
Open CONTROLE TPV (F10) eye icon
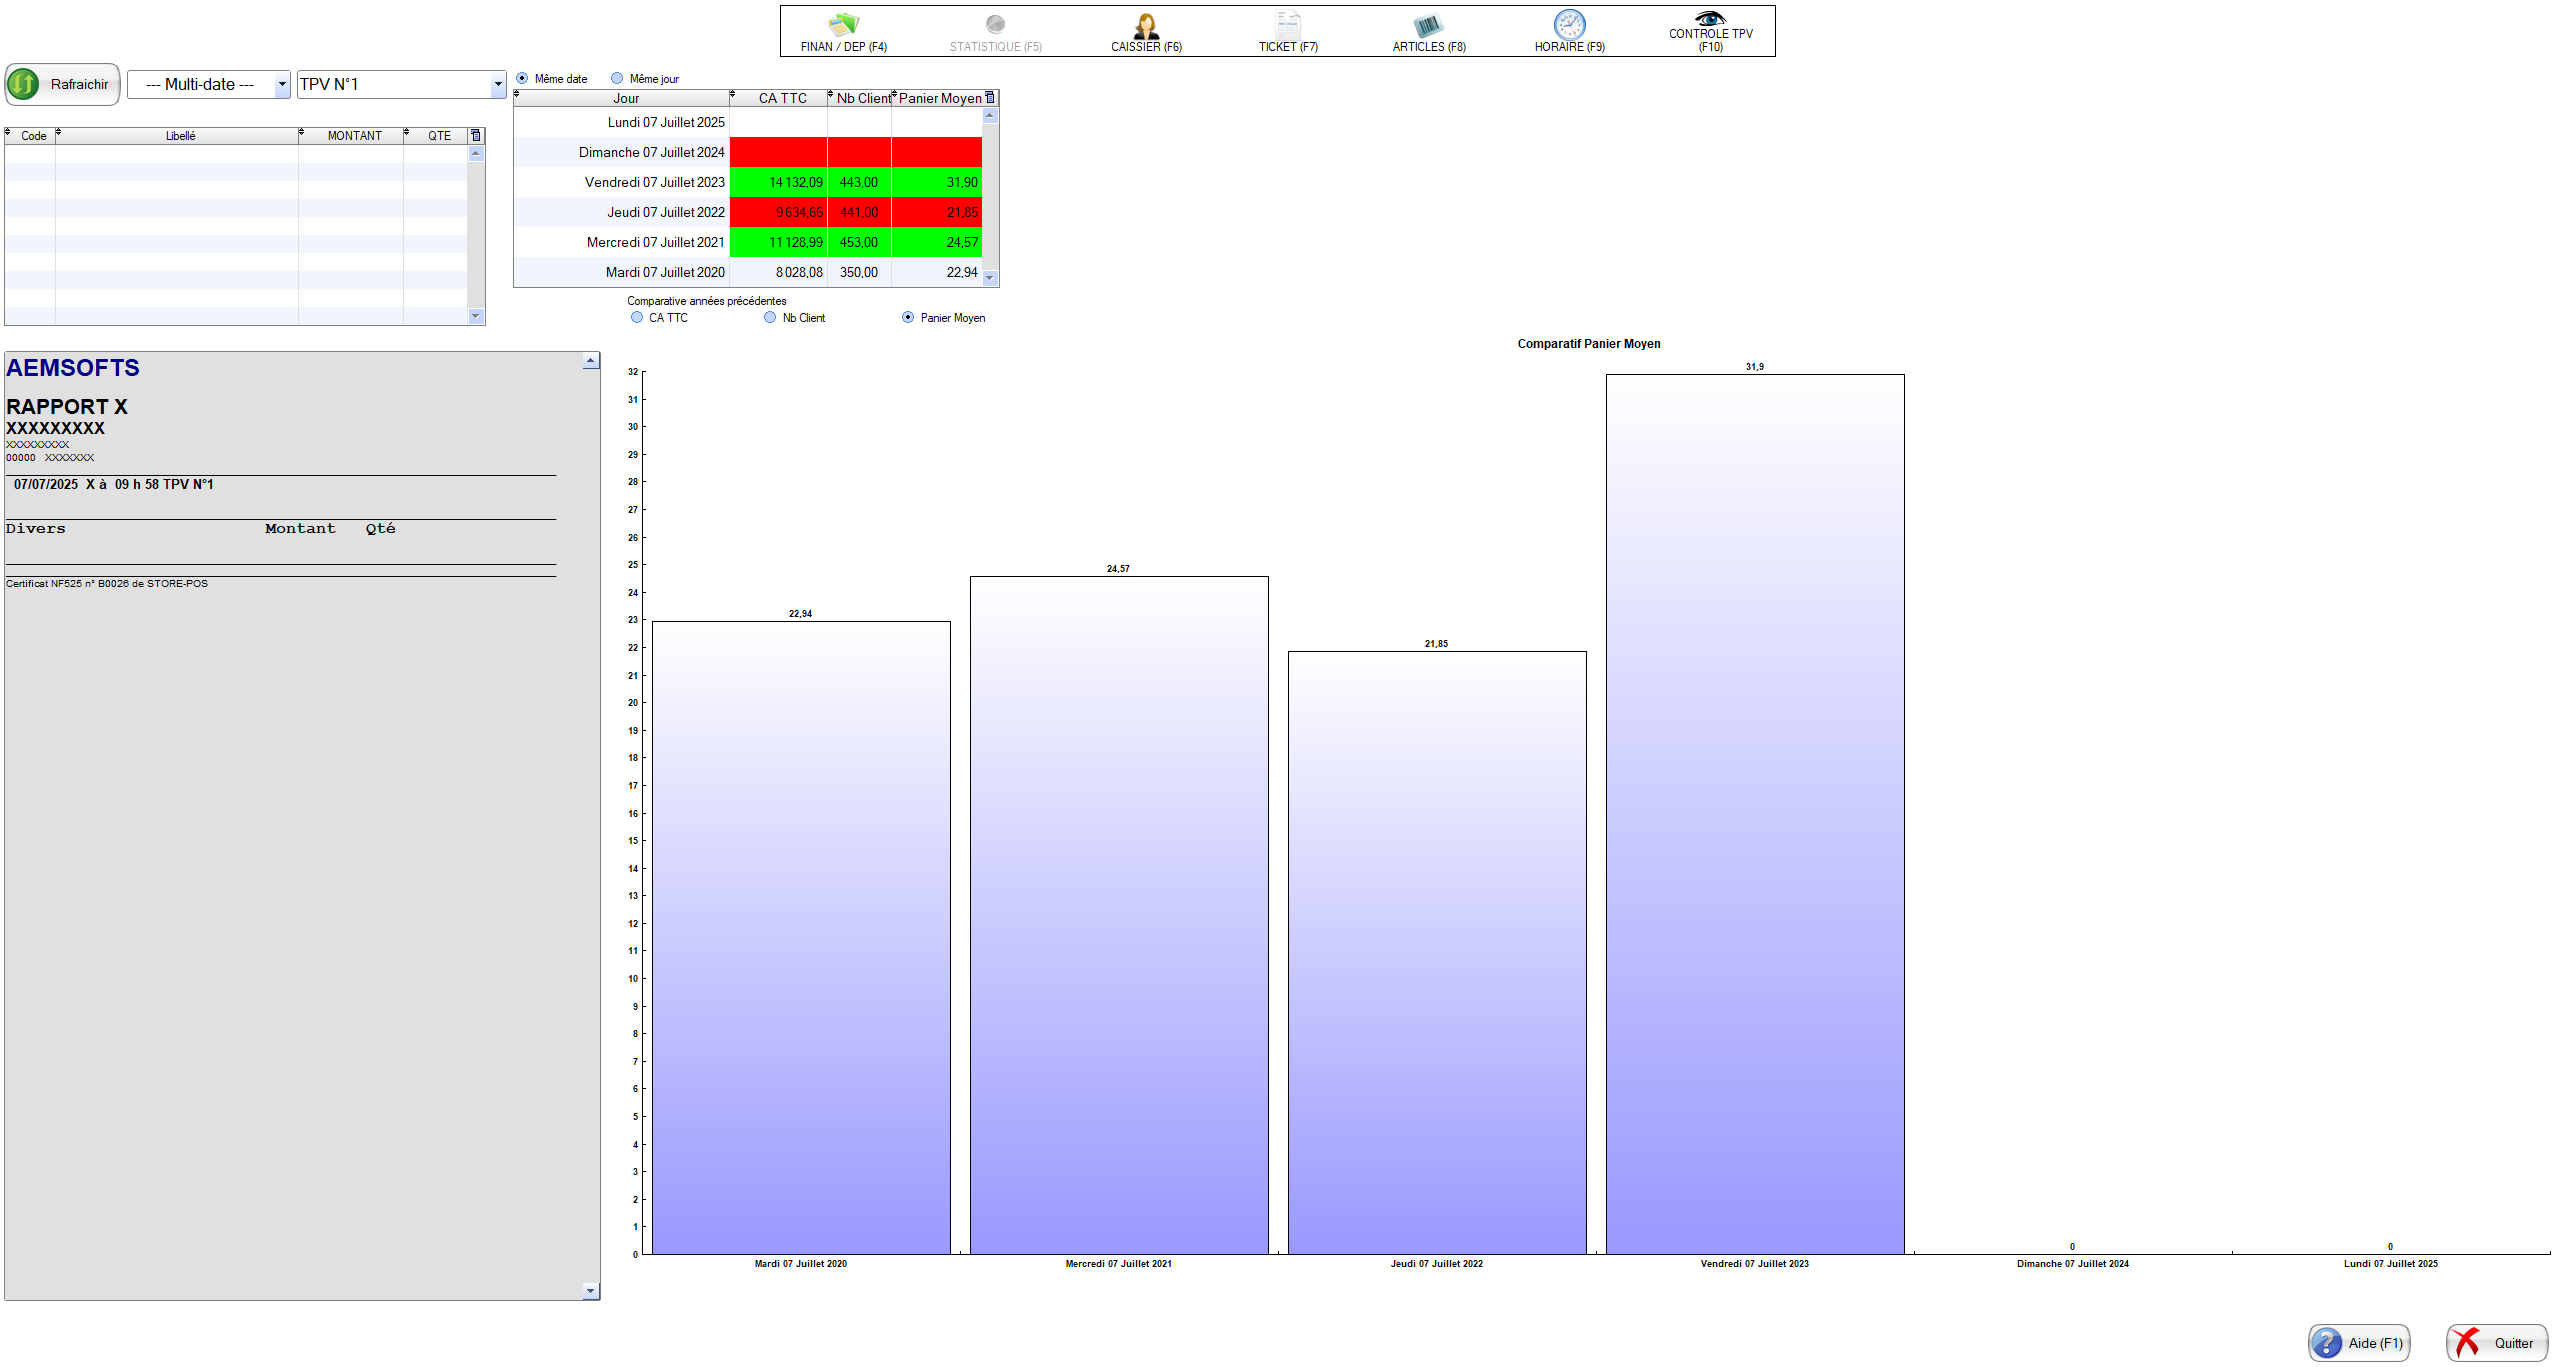coord(1710,18)
